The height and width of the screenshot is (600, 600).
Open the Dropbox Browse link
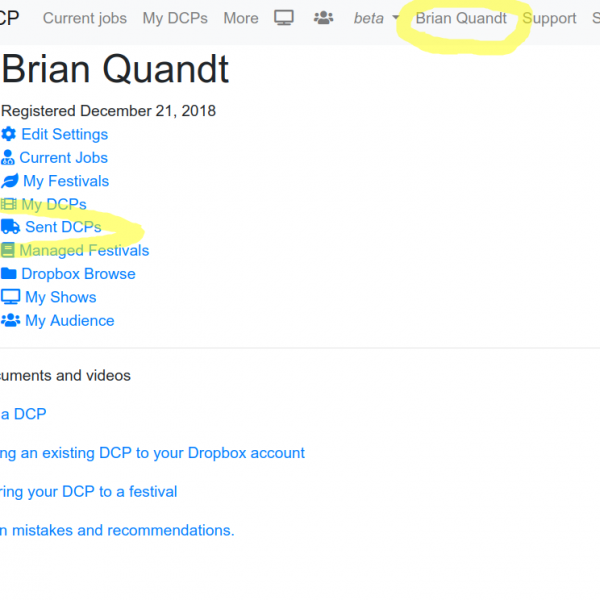(x=78, y=274)
